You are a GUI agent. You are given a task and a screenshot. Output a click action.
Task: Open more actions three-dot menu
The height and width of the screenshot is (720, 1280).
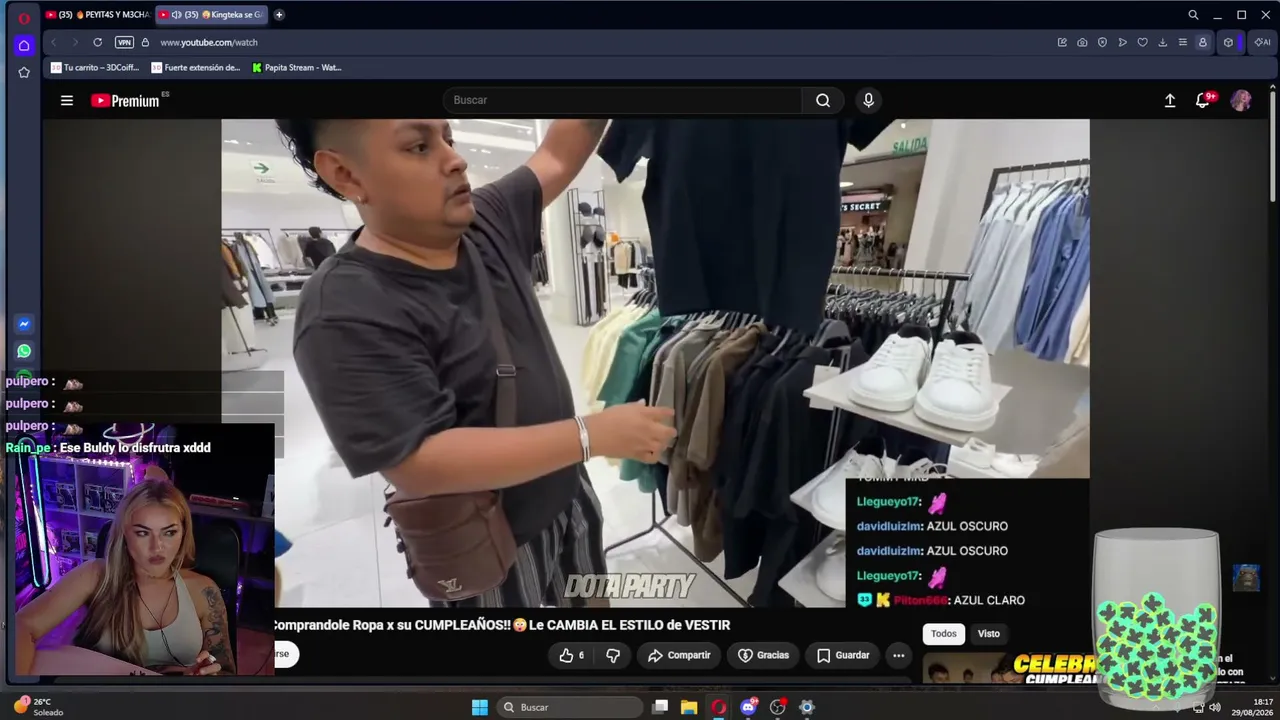(899, 655)
